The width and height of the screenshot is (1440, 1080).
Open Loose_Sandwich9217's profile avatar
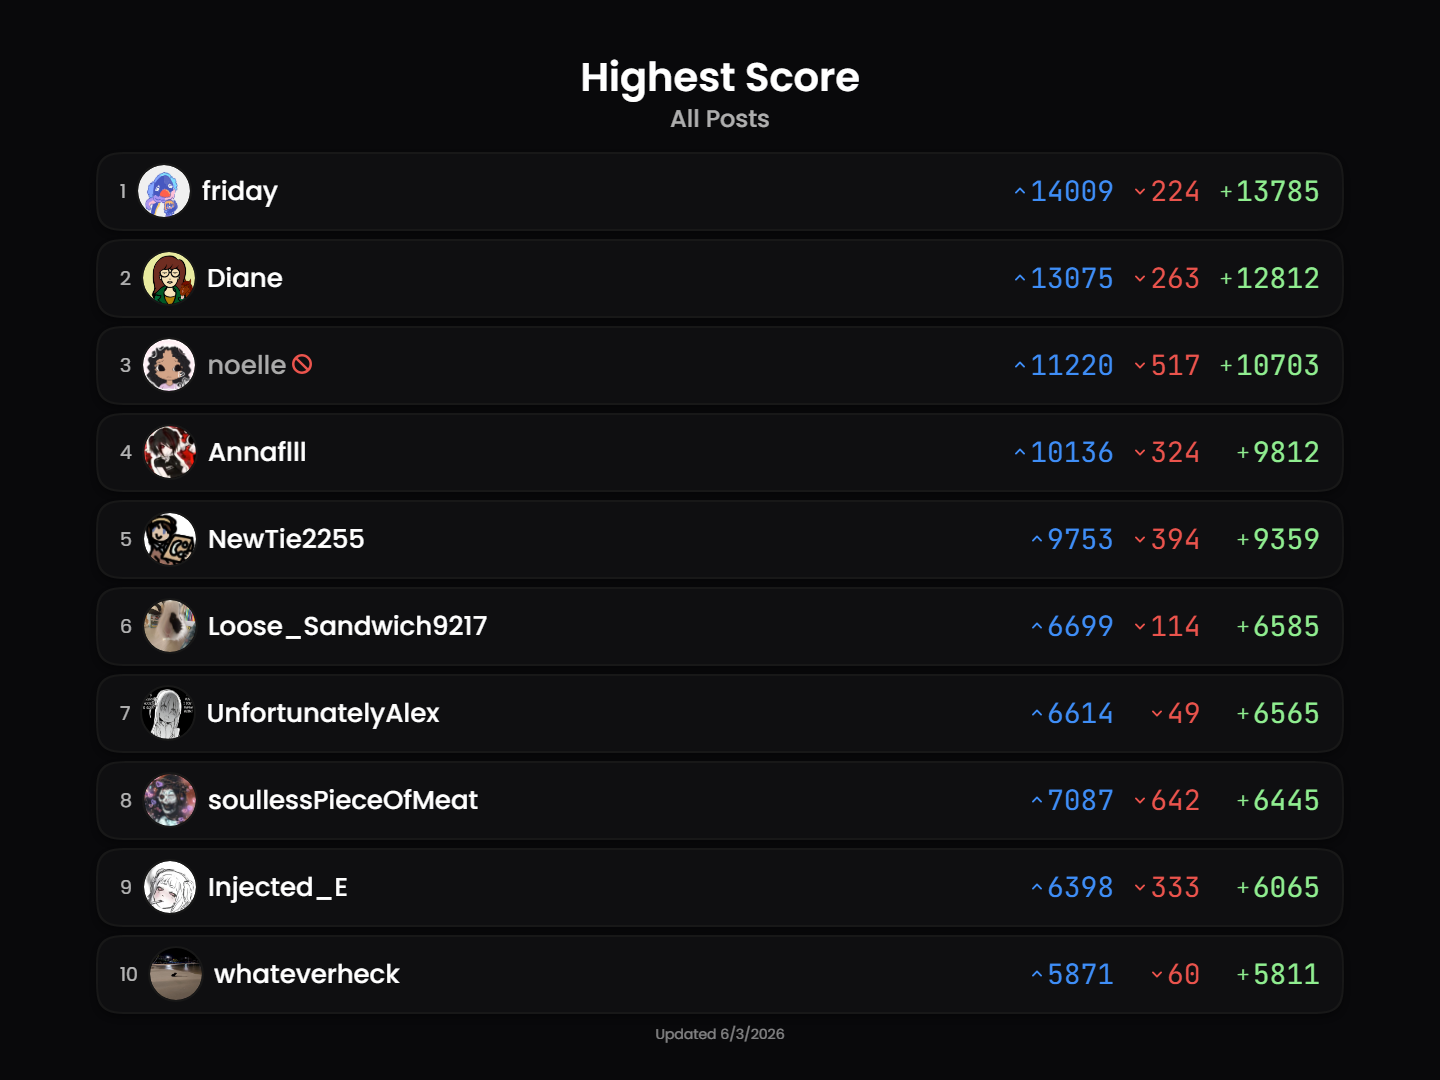(x=170, y=626)
